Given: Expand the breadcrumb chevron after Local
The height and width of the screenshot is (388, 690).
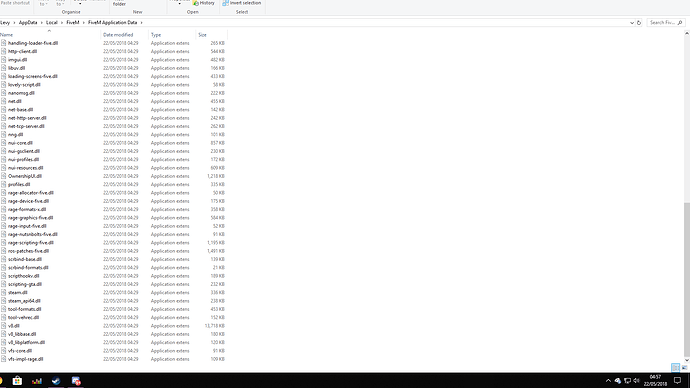Looking at the screenshot, I should [62, 22].
